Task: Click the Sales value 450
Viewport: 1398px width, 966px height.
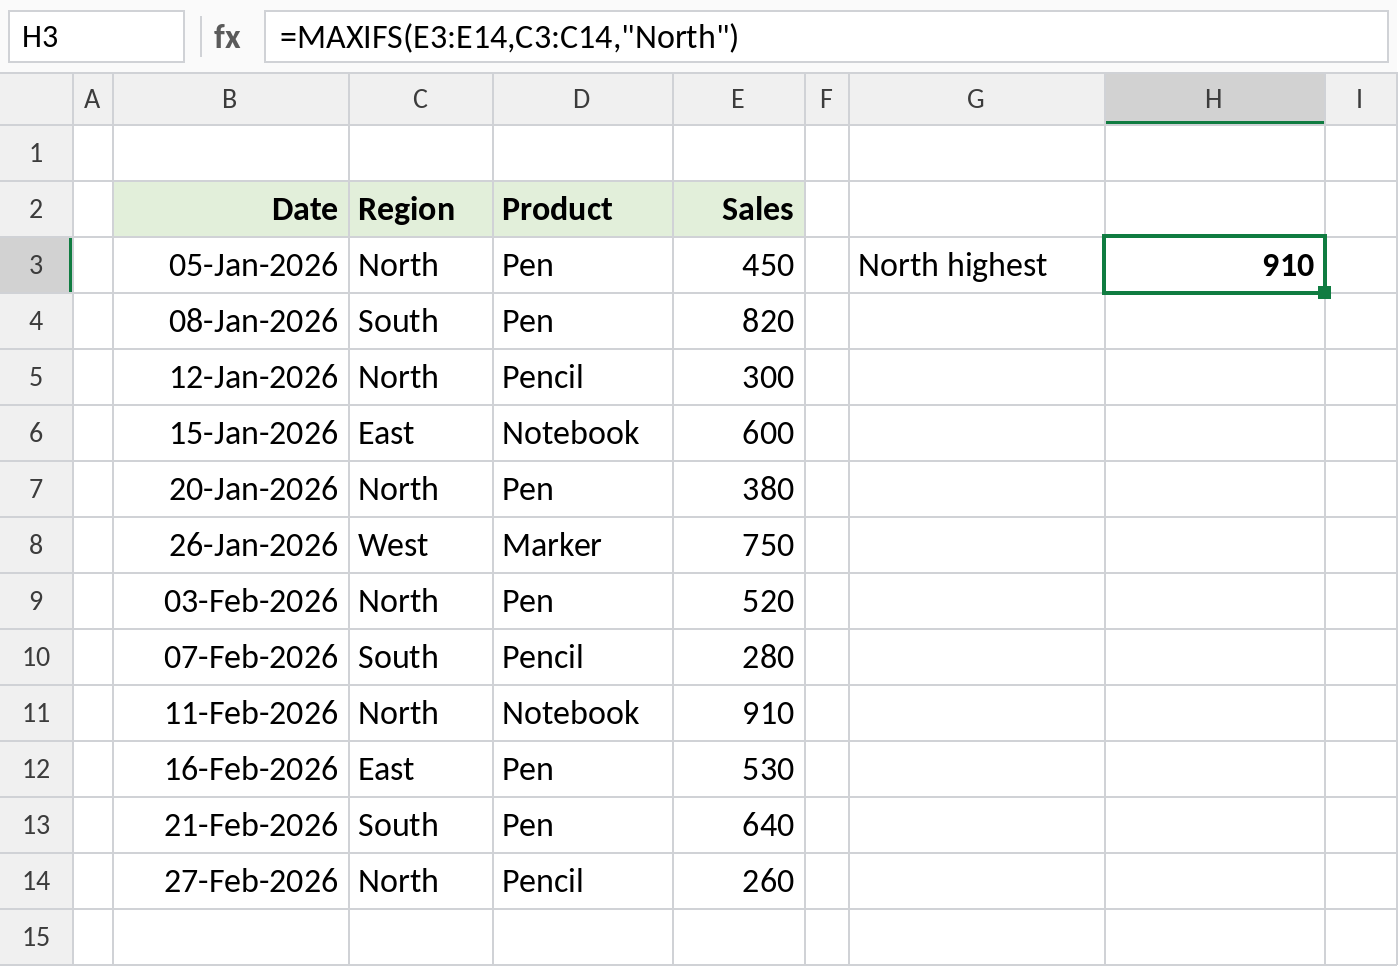Action: click(x=739, y=265)
